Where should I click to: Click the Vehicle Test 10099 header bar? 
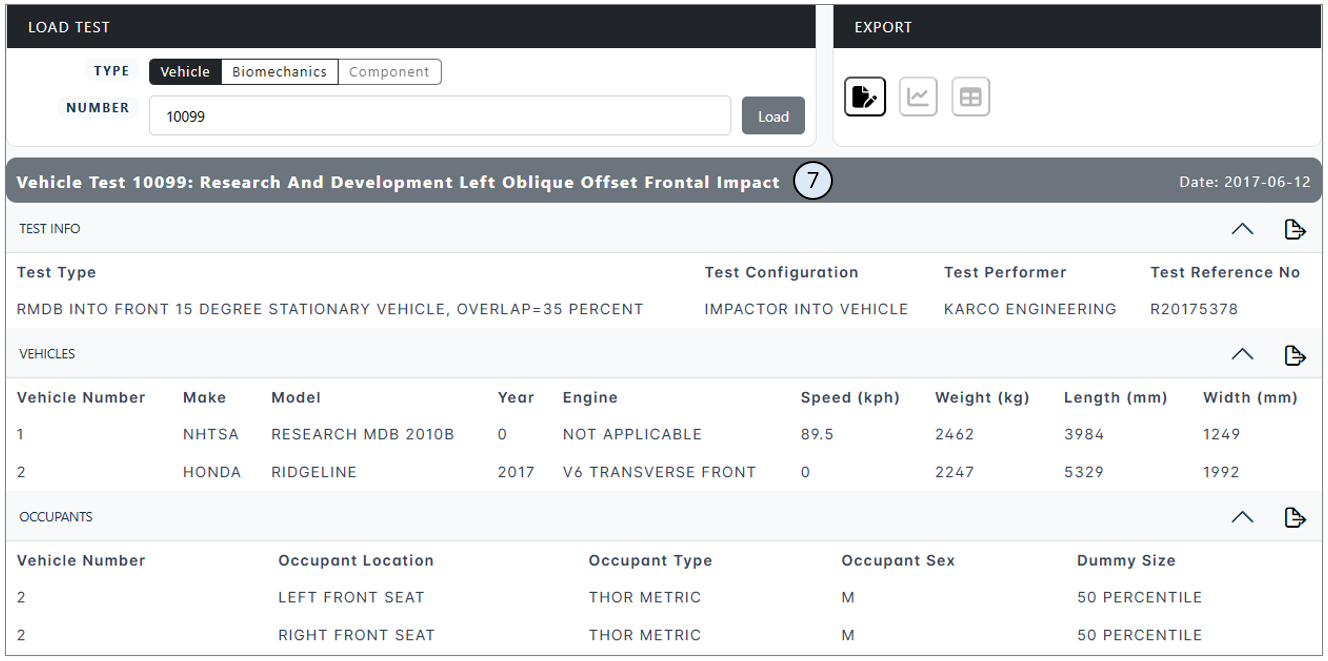(x=400, y=182)
